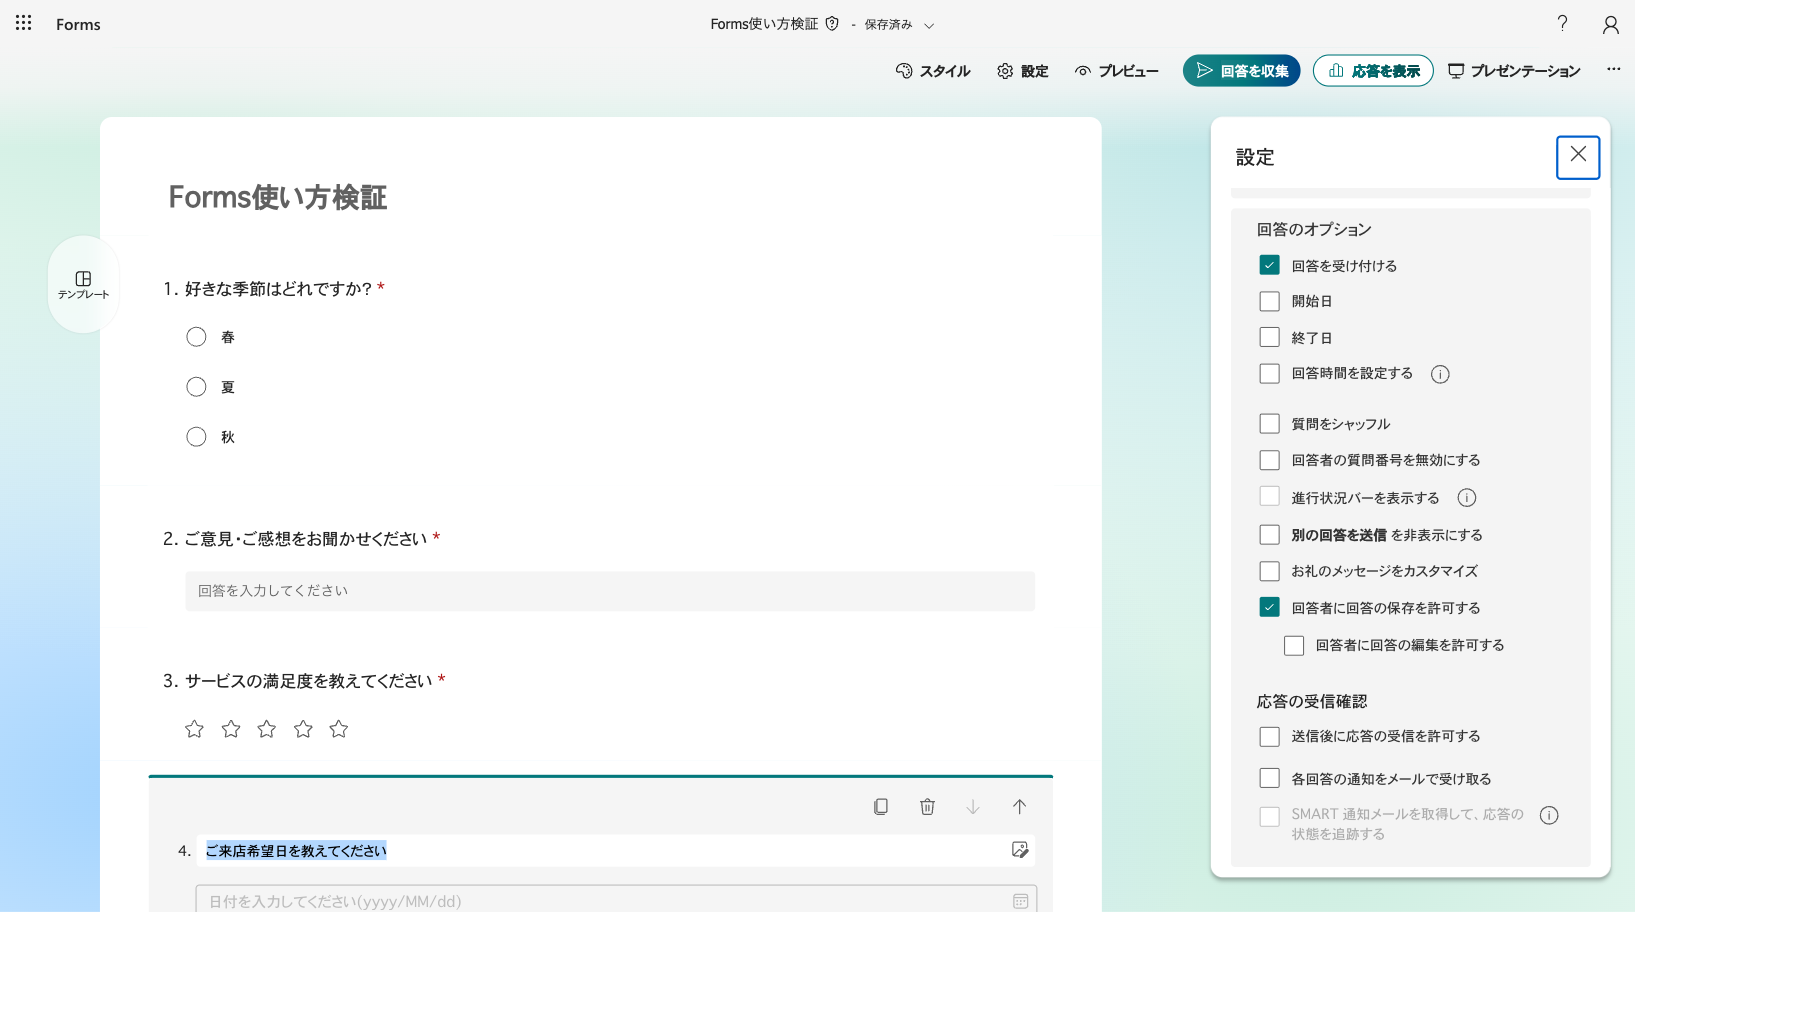Viewport: 1816px width, 1013px height.
Task: Open プレビュー mode
Action: (1116, 71)
